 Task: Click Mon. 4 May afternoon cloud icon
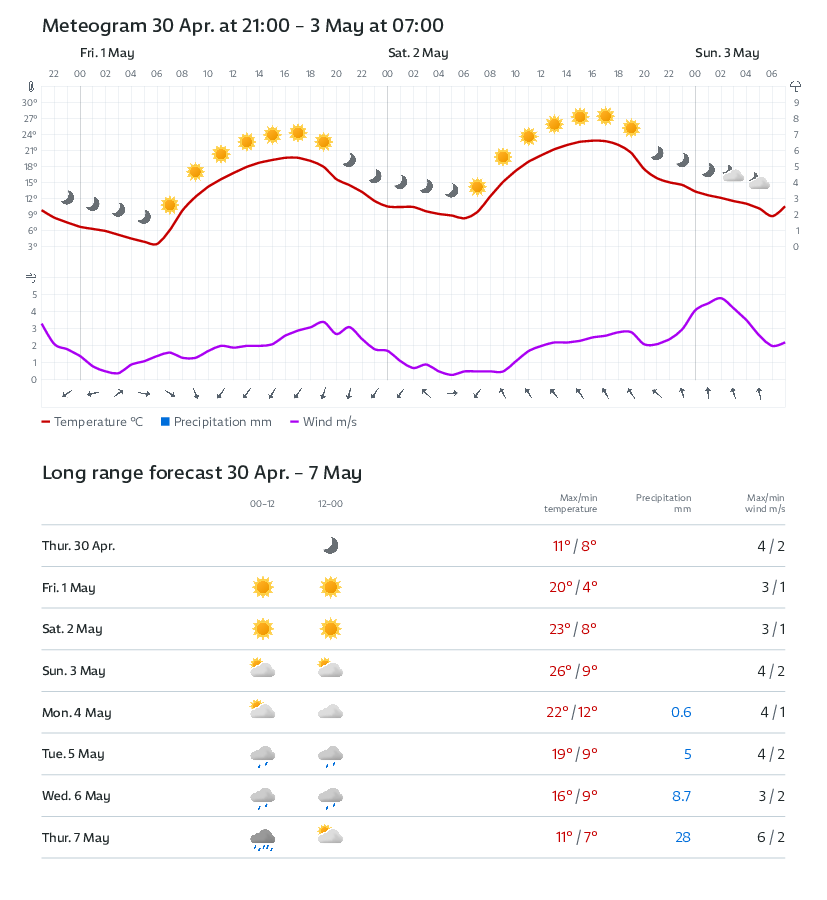click(x=330, y=712)
